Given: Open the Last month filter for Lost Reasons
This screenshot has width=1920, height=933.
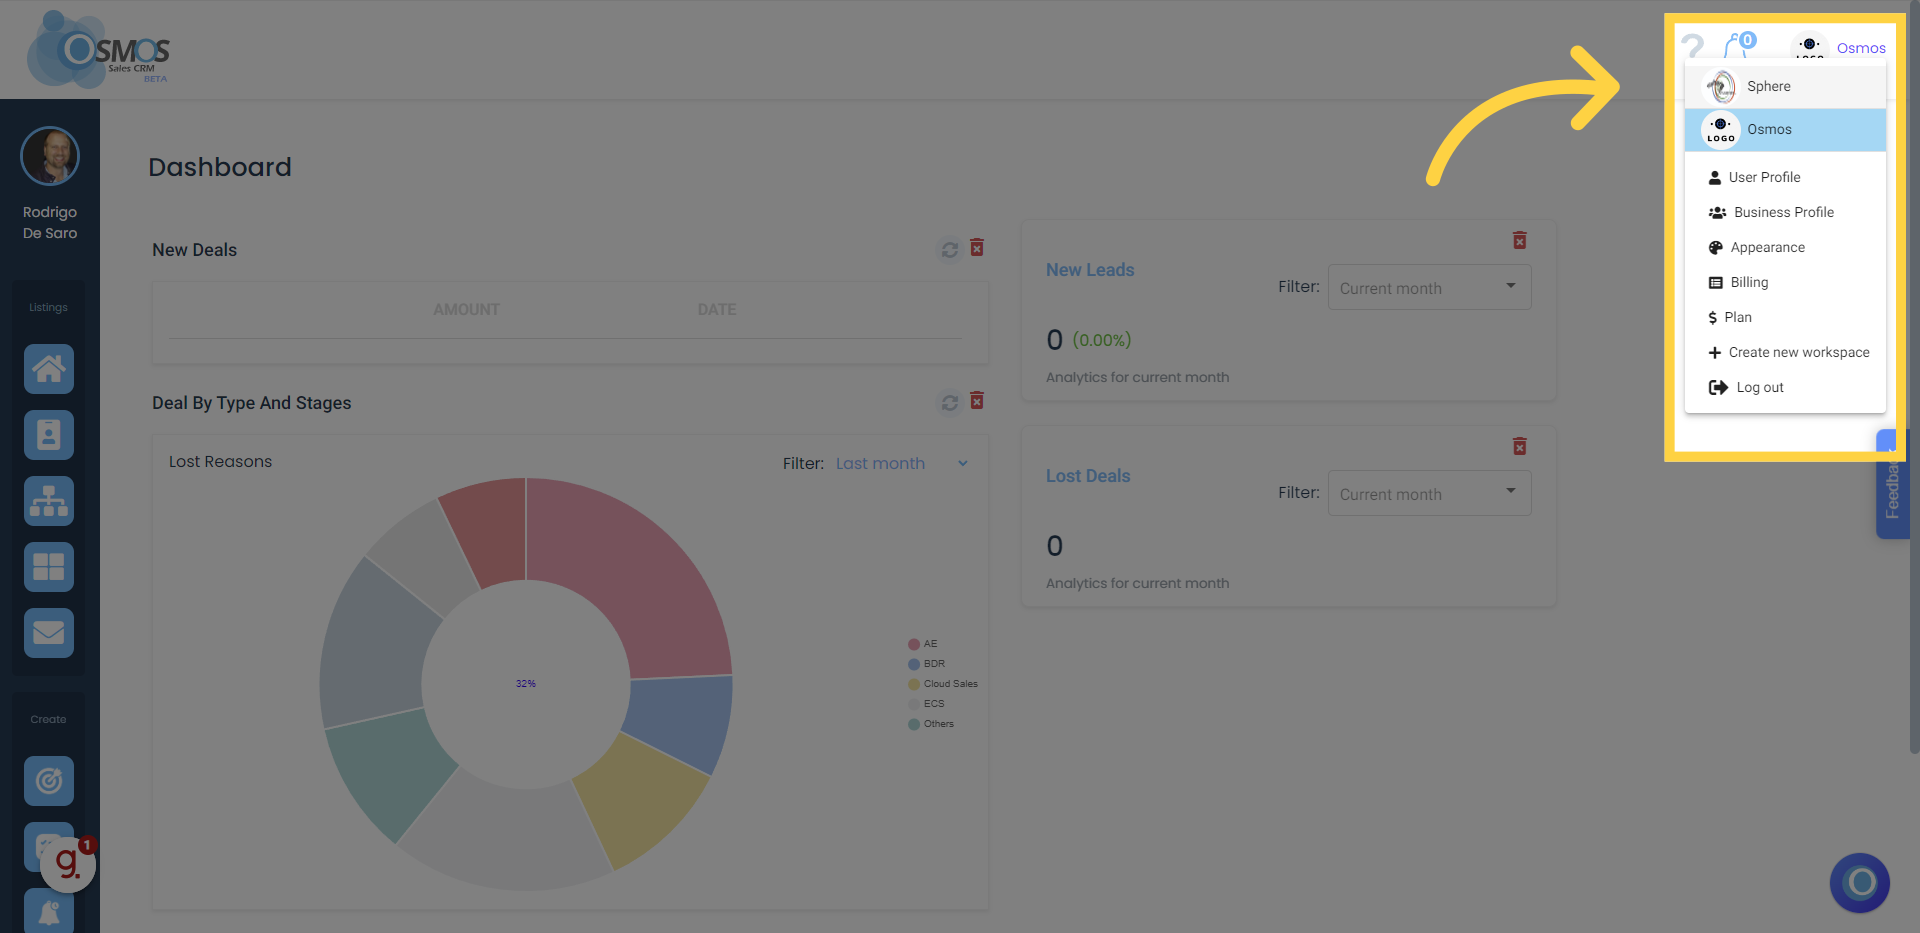Looking at the screenshot, I should click(x=902, y=463).
